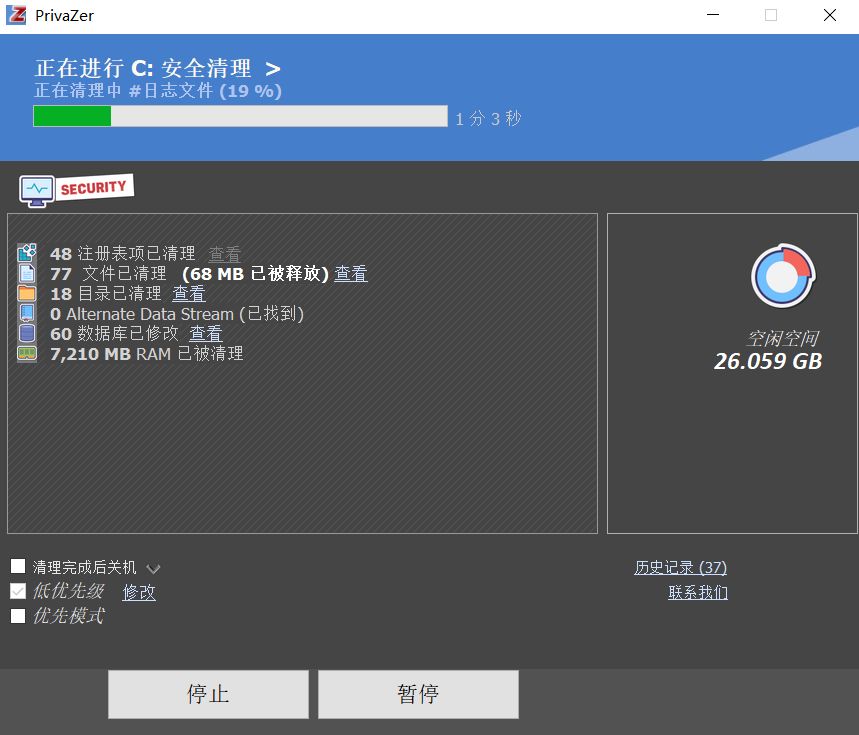Click the database icon for 数据库已修改
The image size is (859, 735).
[27, 333]
